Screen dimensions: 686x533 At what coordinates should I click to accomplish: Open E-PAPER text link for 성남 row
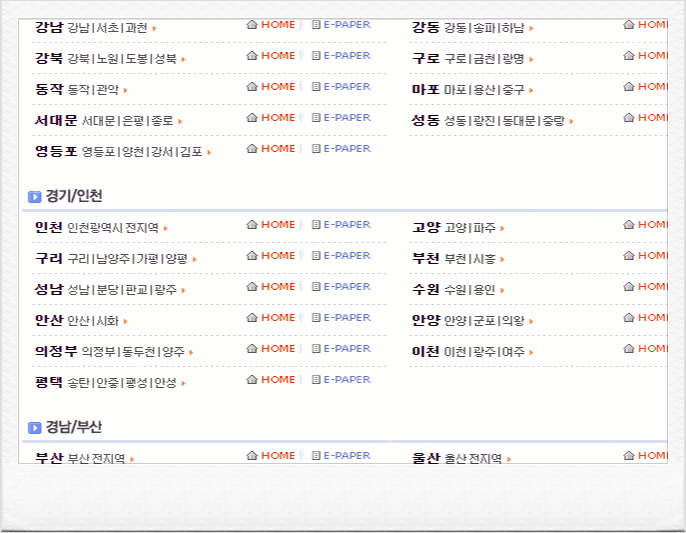(x=347, y=287)
